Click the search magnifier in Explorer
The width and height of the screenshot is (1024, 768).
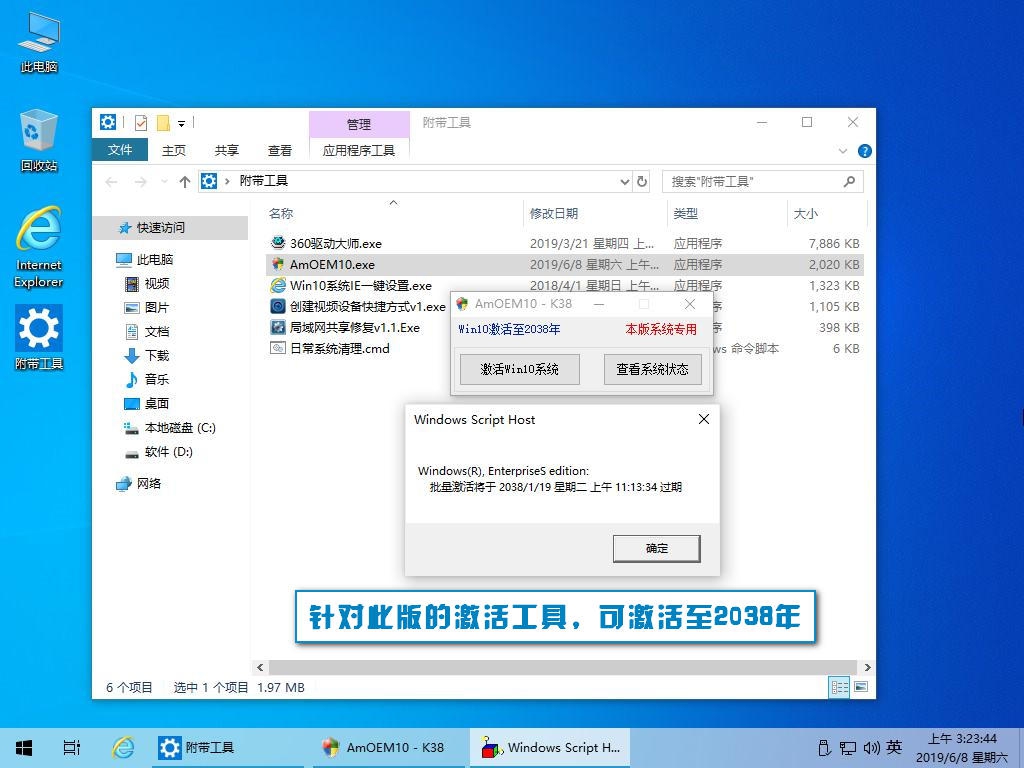849,181
